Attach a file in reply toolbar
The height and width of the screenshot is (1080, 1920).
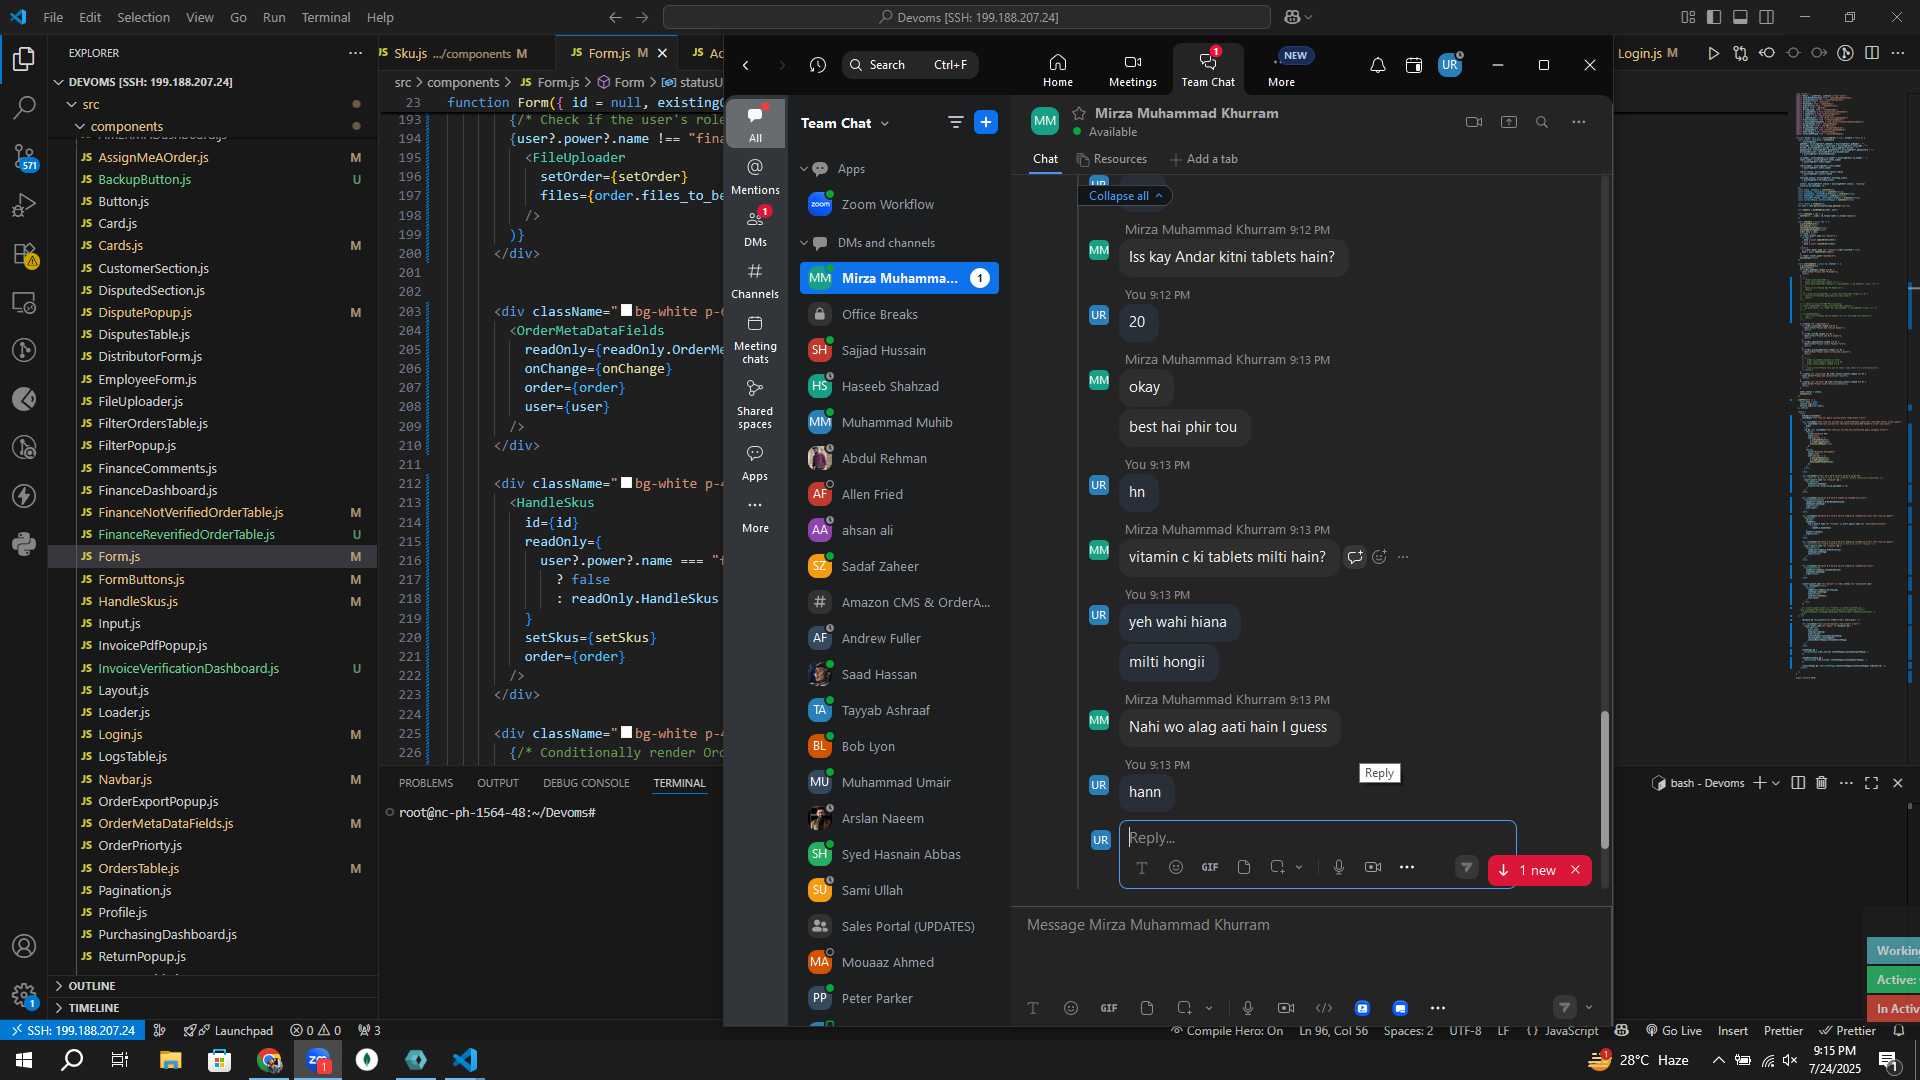pos(1244,867)
